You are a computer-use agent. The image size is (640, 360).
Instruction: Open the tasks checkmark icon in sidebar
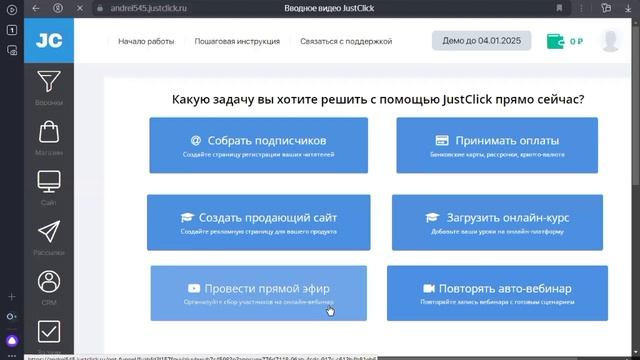coord(49,331)
